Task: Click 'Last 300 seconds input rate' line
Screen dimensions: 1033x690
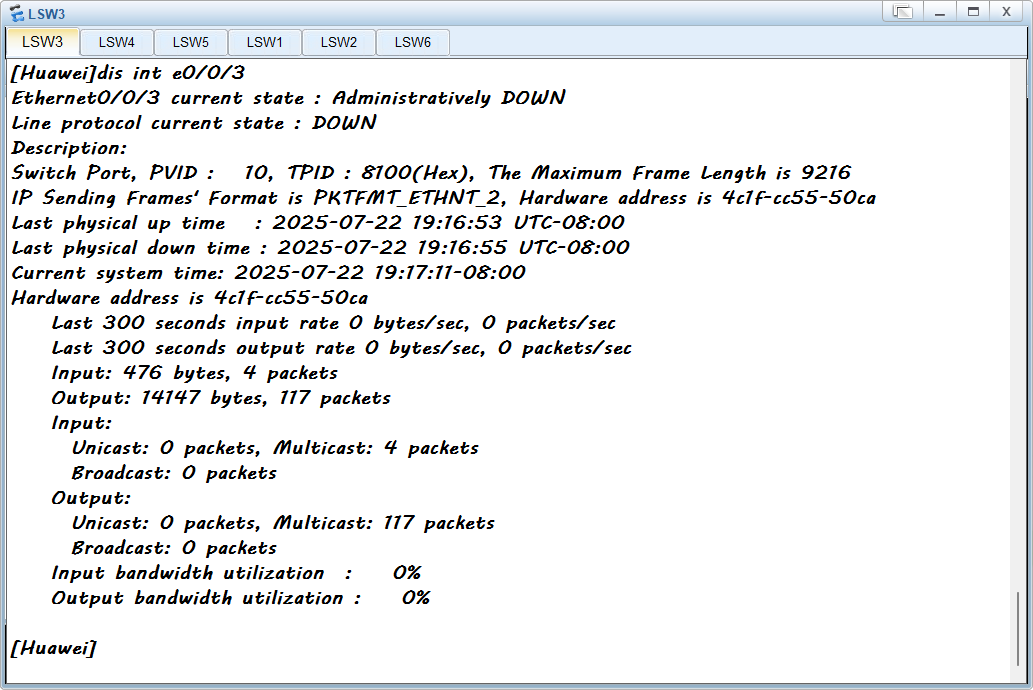Action: tap(333, 323)
